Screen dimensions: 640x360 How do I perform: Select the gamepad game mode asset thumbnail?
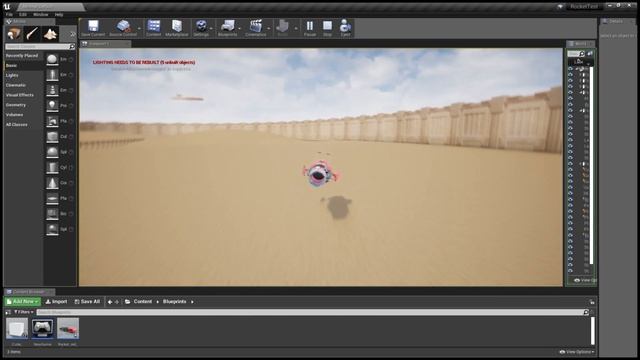[x=42, y=329]
